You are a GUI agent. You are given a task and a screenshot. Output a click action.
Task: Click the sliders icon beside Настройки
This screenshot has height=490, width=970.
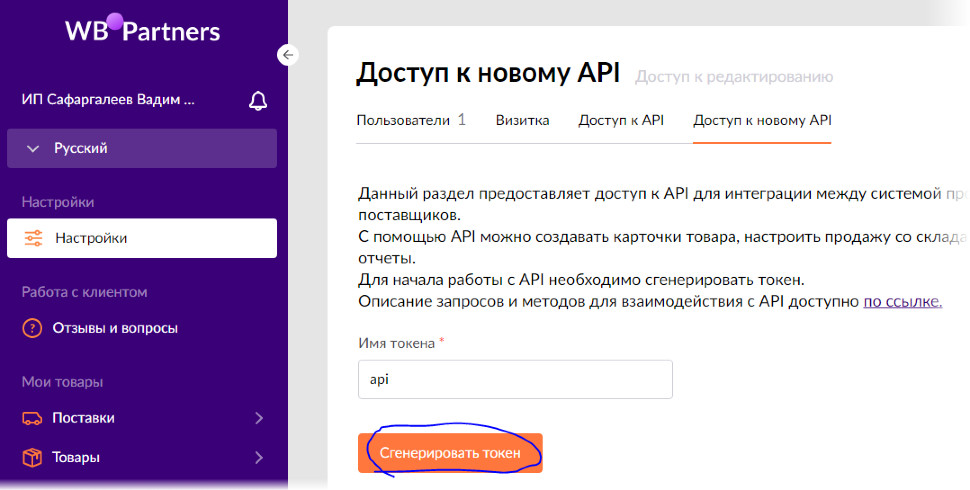tap(33, 238)
